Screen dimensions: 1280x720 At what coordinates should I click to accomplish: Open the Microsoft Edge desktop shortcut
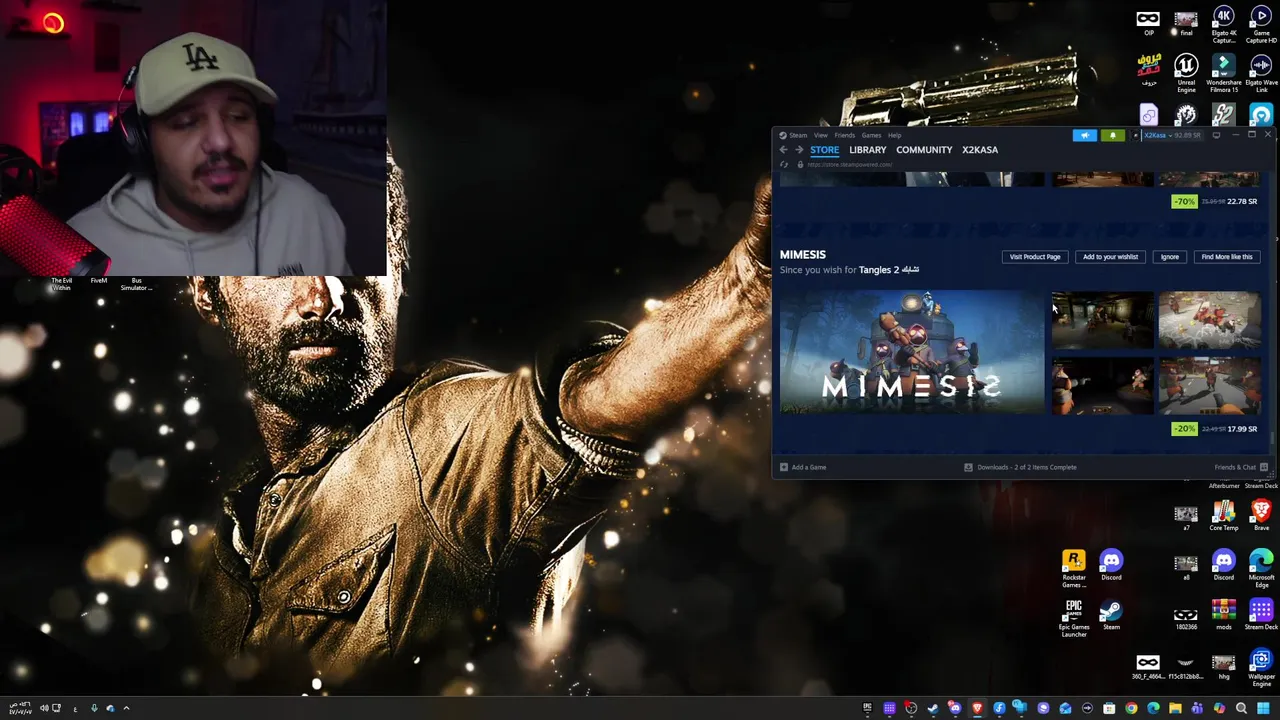[x=1261, y=568]
